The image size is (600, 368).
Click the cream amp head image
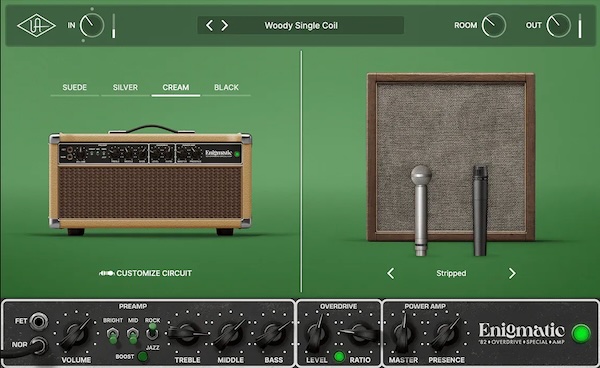click(150, 180)
